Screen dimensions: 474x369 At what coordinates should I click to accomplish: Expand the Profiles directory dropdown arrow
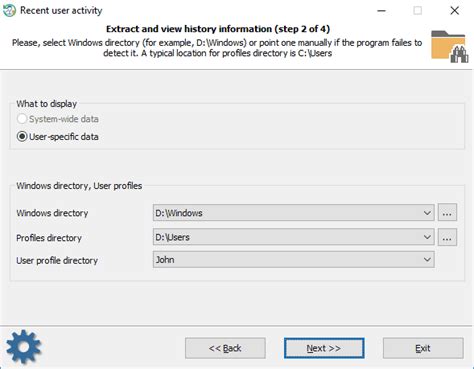coord(427,237)
